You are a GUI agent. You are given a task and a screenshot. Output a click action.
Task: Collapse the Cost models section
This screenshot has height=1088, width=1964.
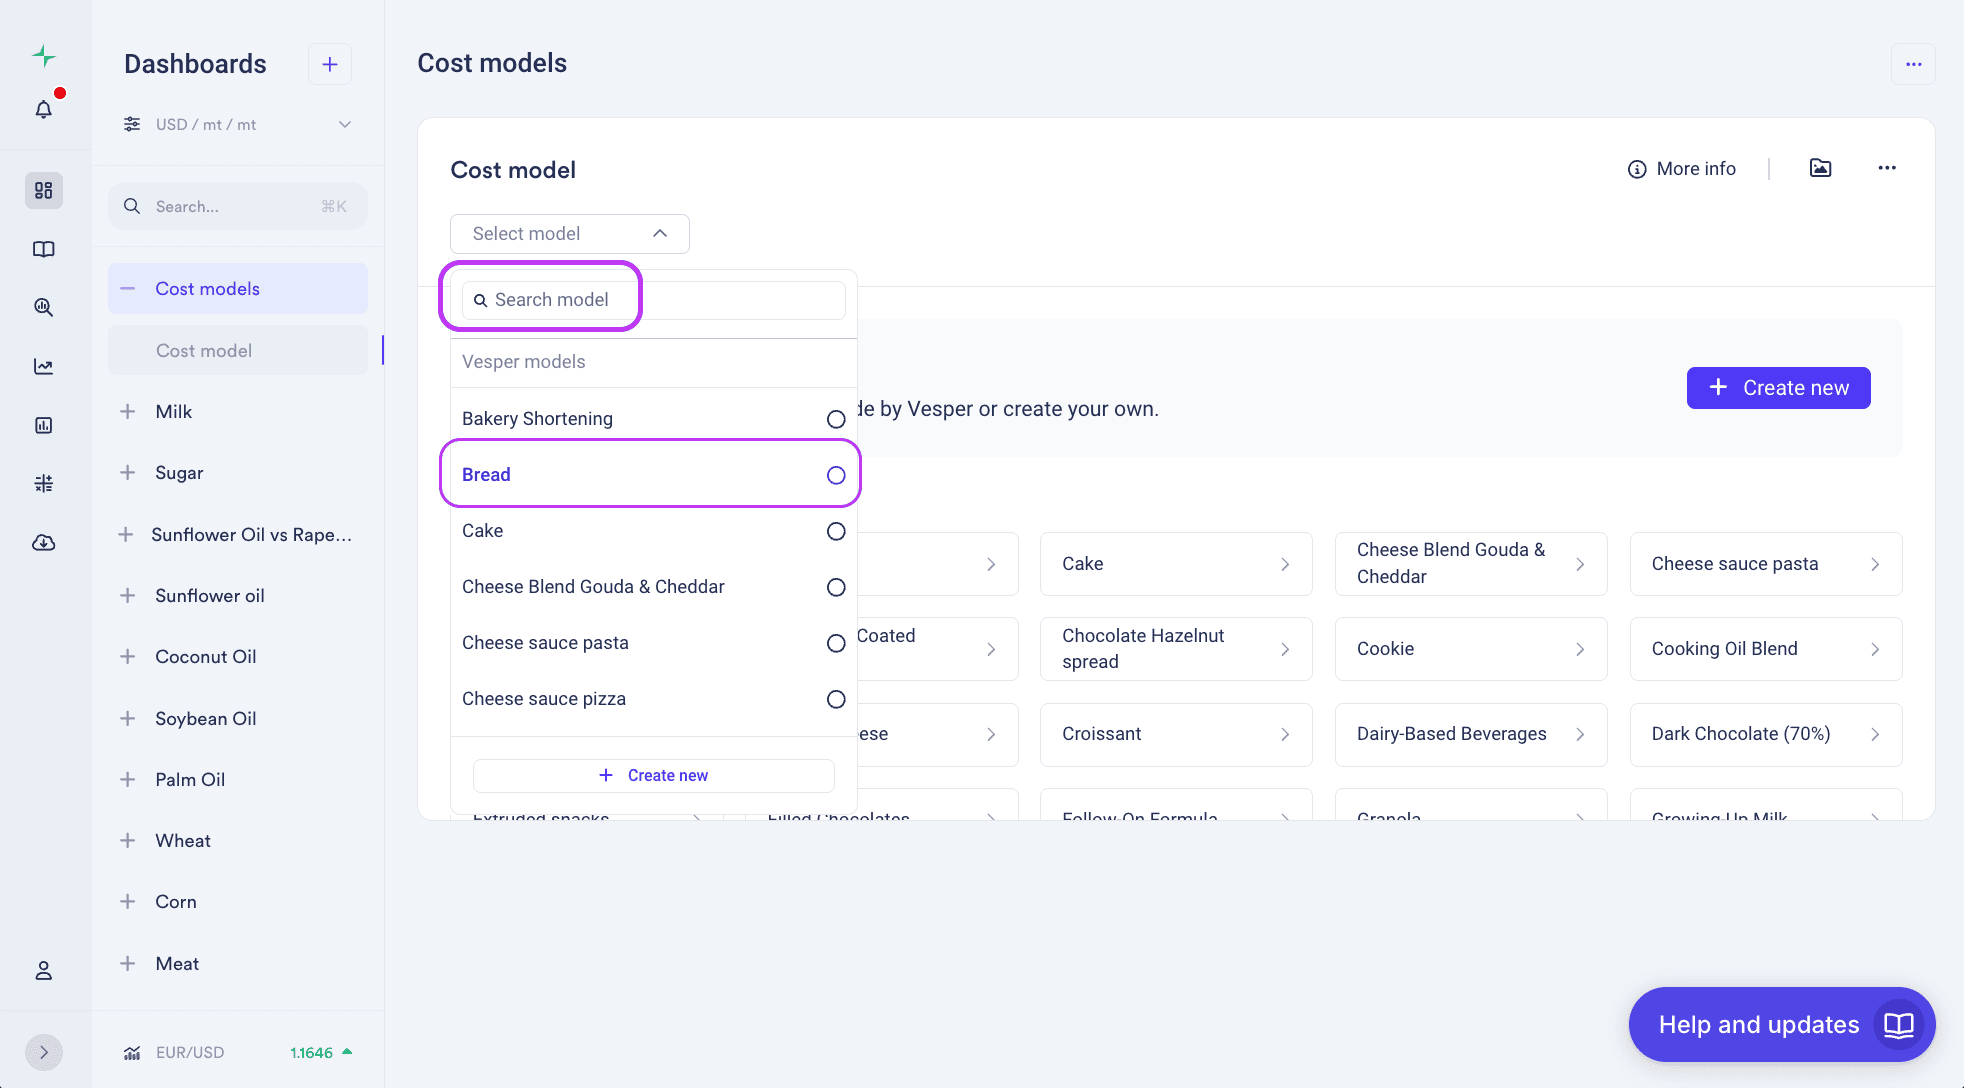[128, 288]
